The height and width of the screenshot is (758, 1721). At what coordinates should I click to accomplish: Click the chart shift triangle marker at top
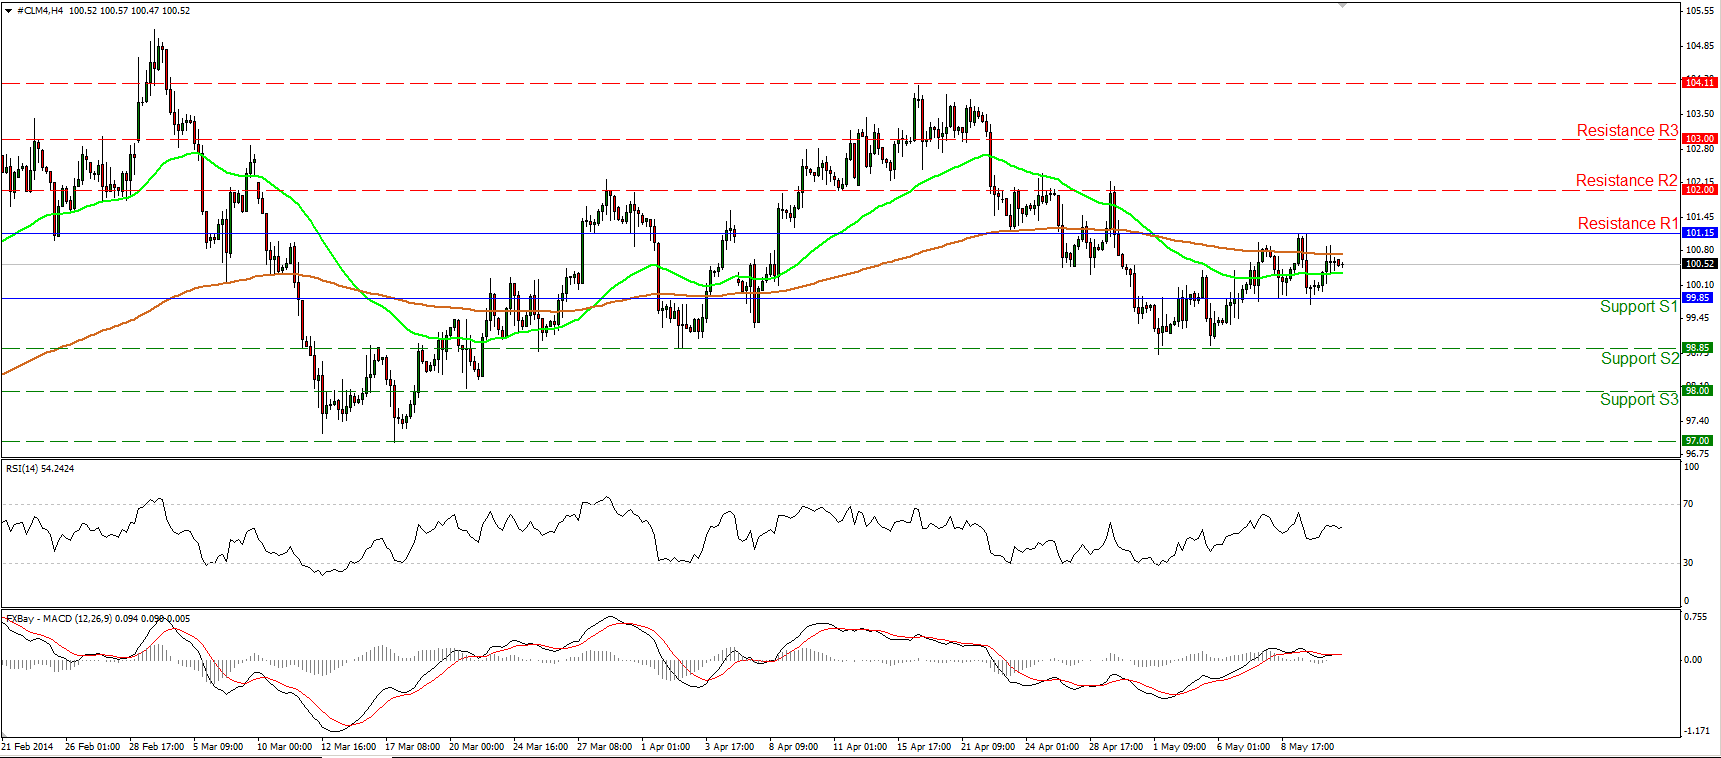click(1343, 5)
